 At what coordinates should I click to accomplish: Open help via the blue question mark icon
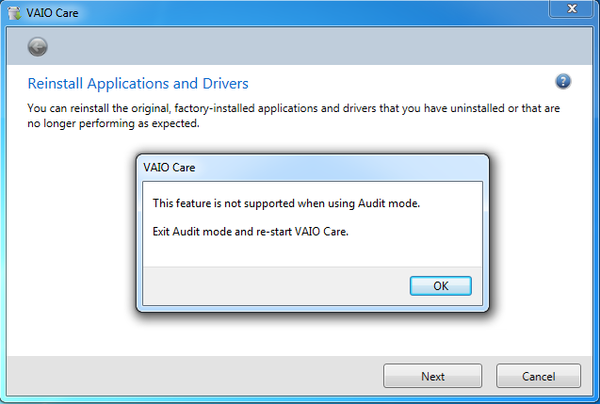563,81
